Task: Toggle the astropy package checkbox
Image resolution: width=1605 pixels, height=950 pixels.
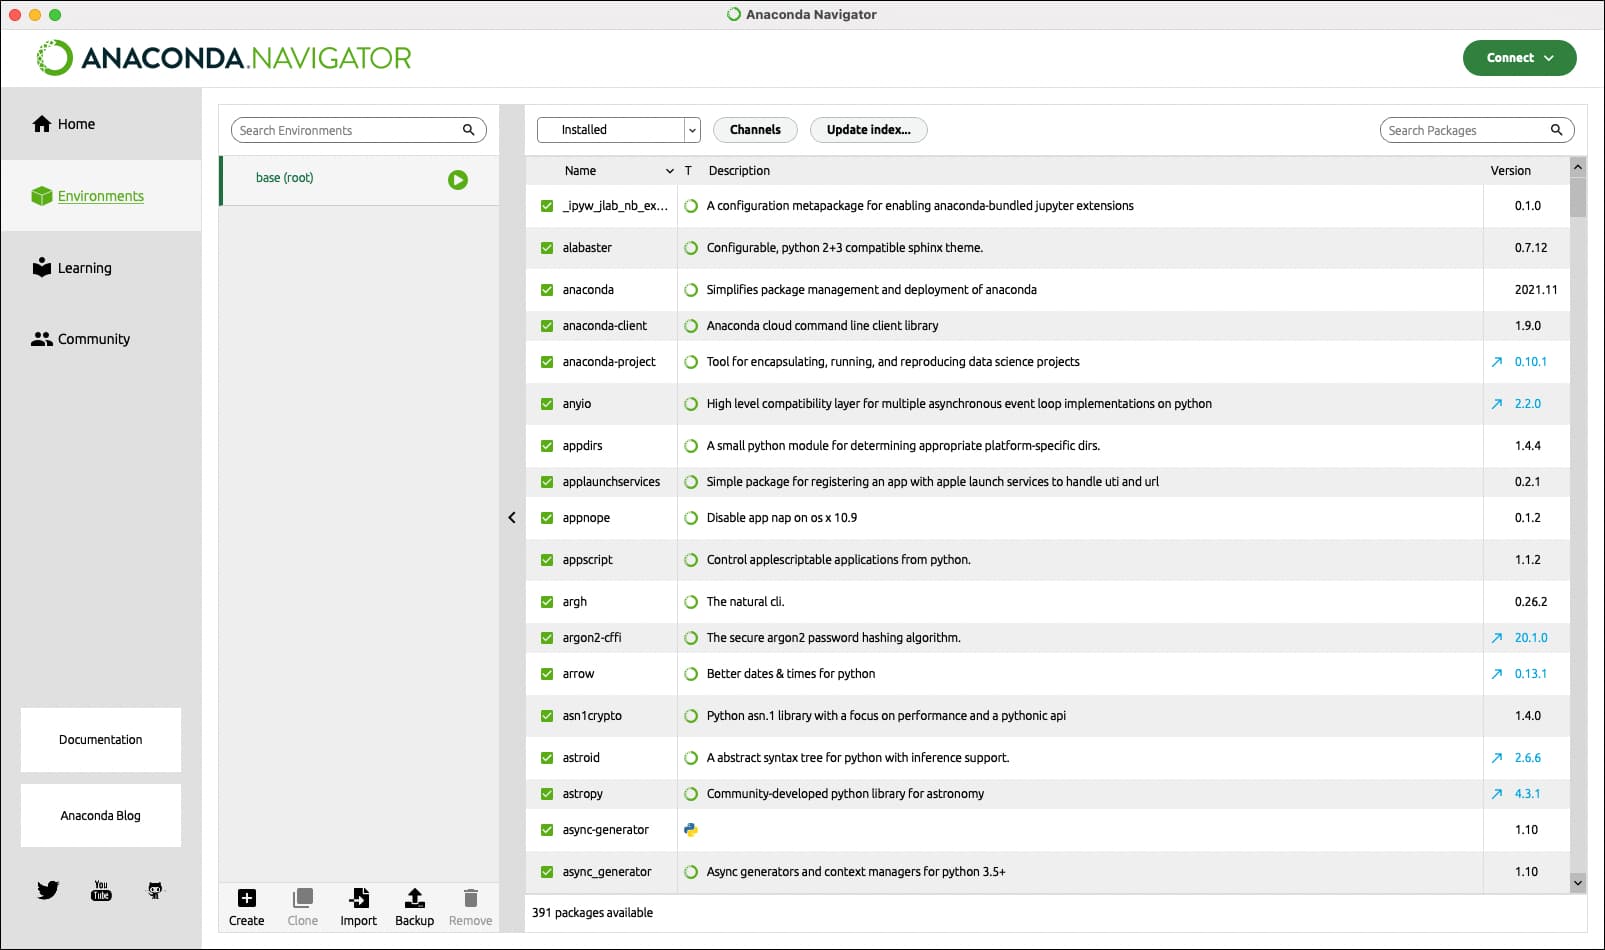Action: (547, 794)
